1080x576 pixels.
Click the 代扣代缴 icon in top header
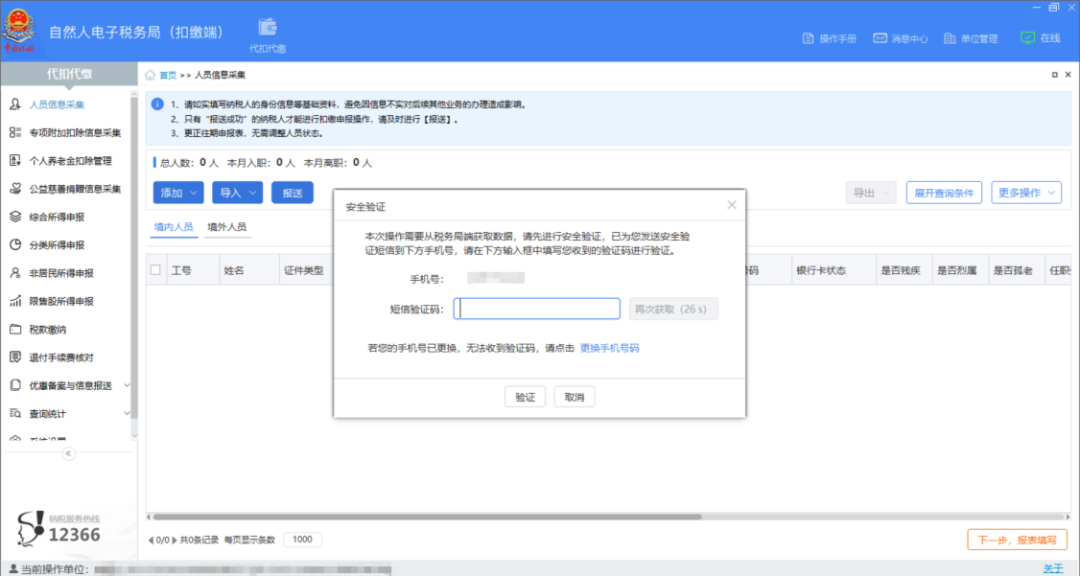pos(267,29)
